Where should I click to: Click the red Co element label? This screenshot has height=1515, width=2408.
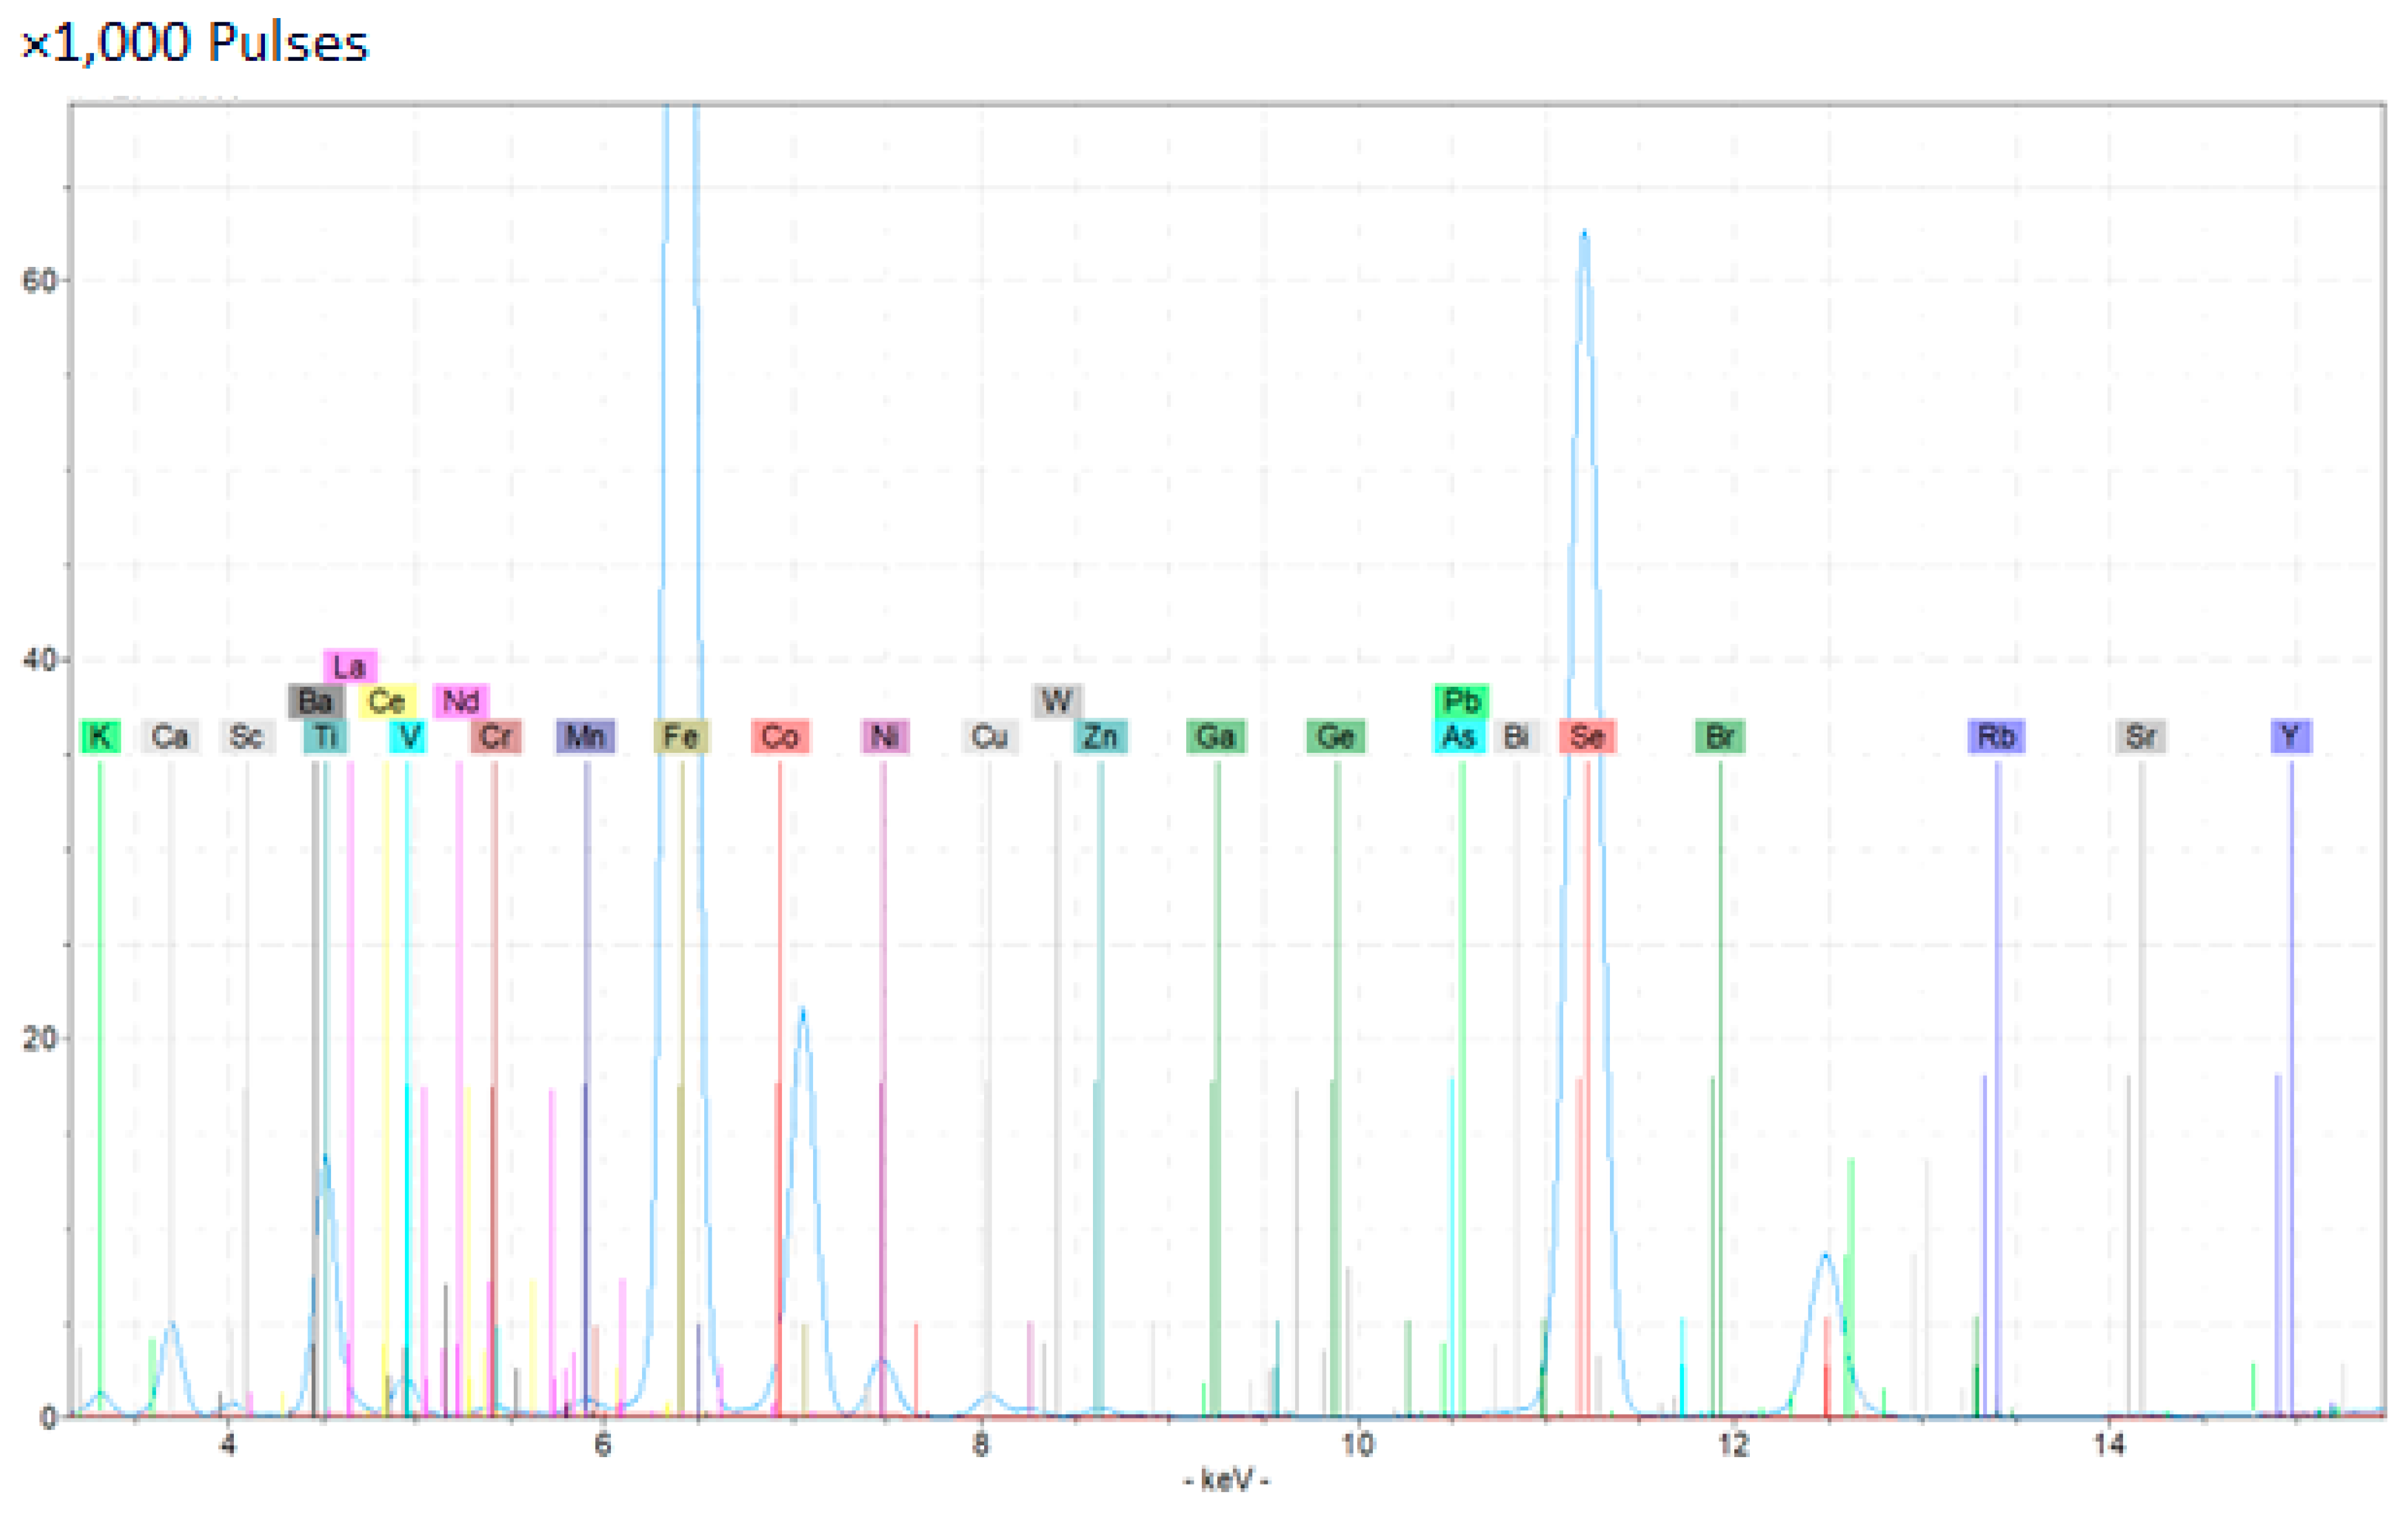tap(780, 737)
